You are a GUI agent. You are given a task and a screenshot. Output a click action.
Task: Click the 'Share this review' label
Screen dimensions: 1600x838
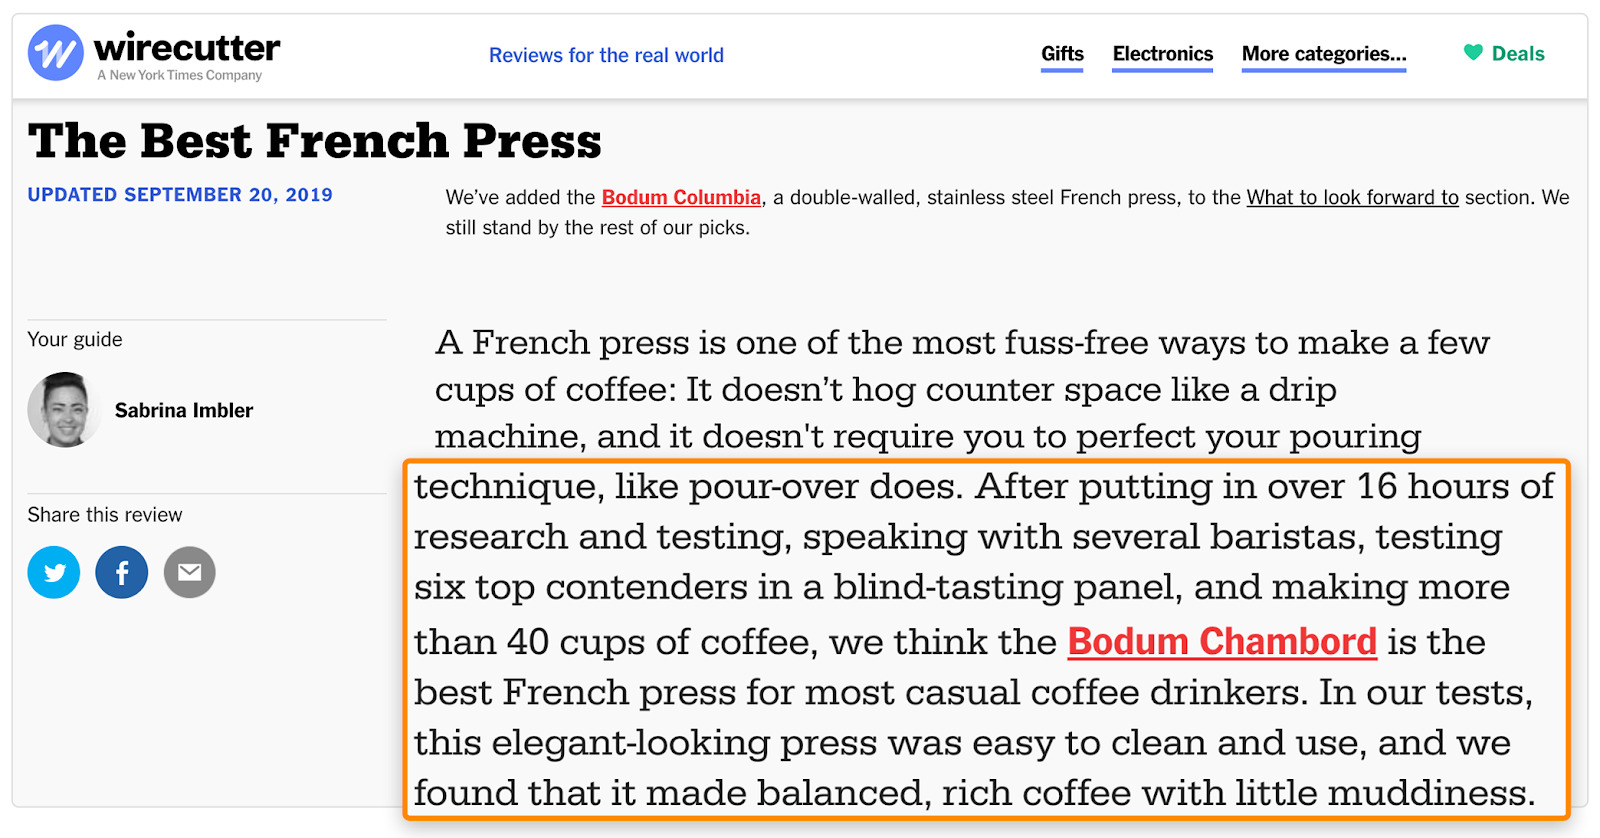(x=105, y=515)
